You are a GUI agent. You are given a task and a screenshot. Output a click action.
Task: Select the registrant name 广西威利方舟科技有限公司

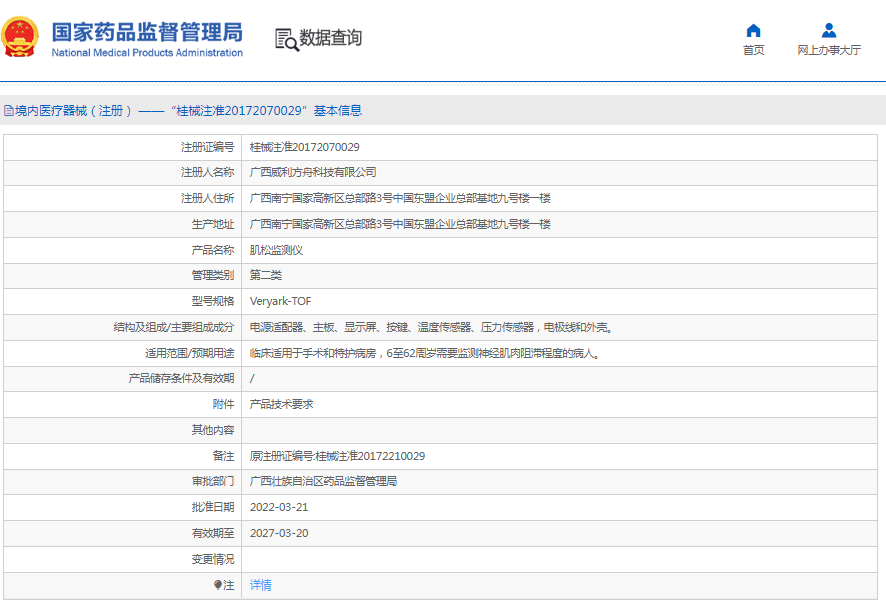313,173
